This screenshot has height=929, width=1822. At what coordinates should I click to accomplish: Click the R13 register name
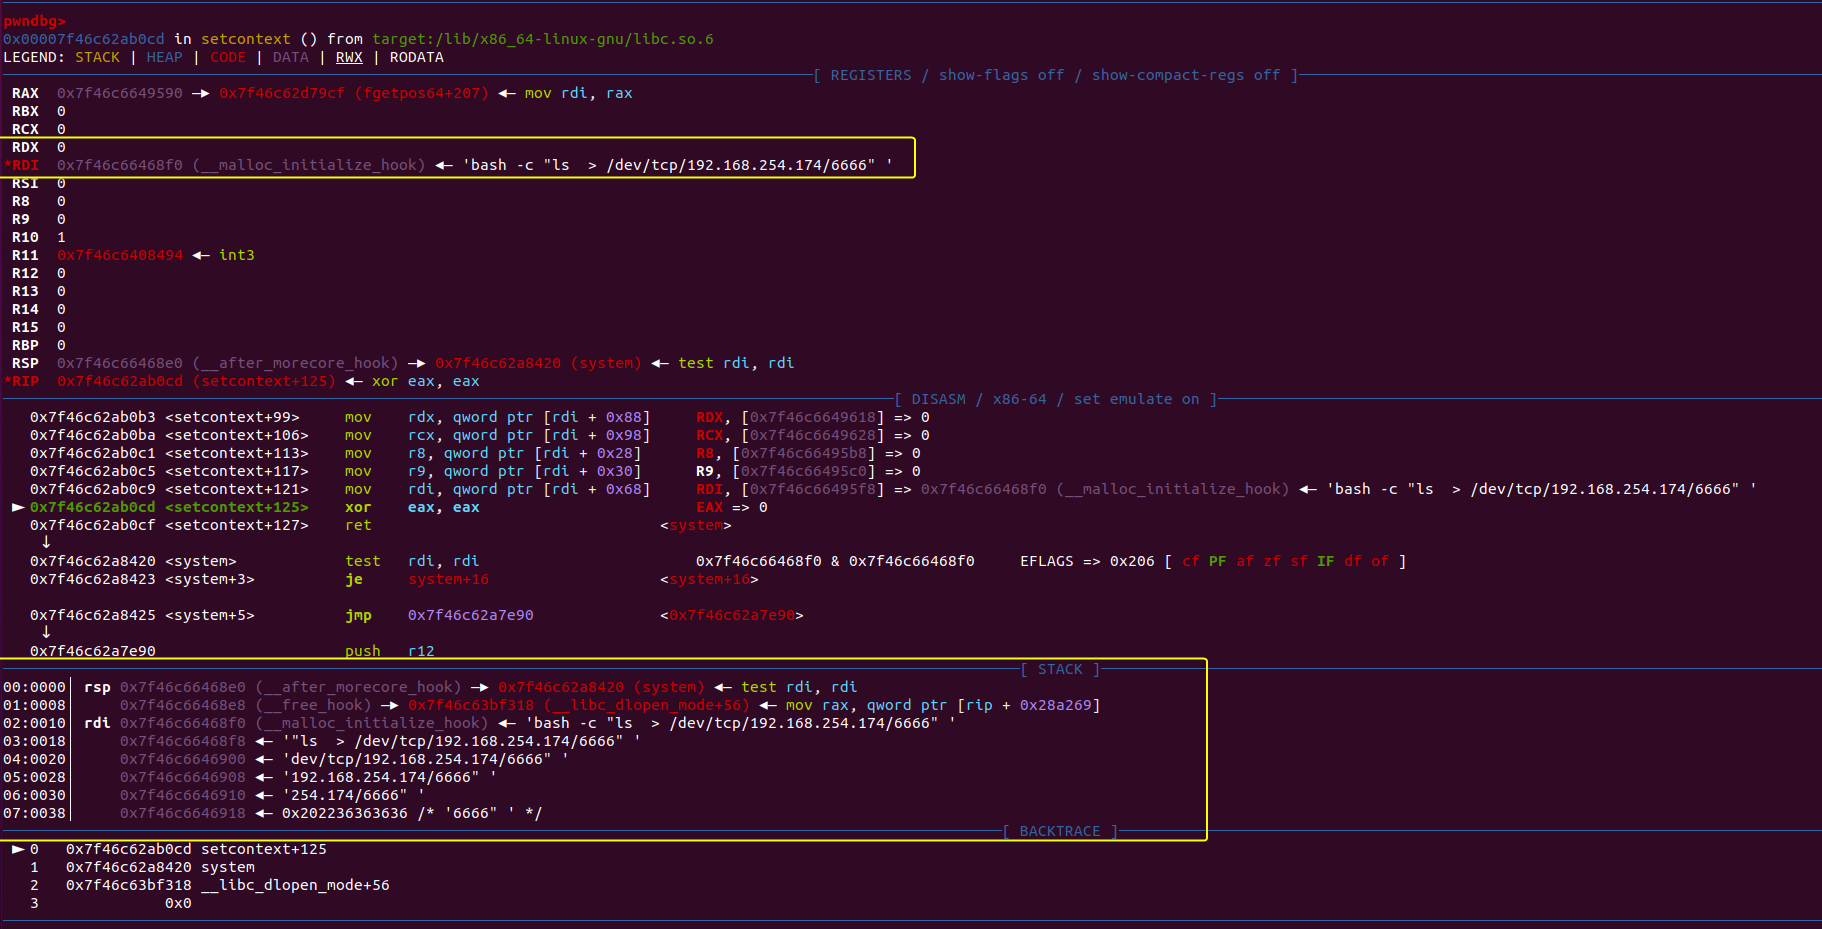(x=25, y=291)
